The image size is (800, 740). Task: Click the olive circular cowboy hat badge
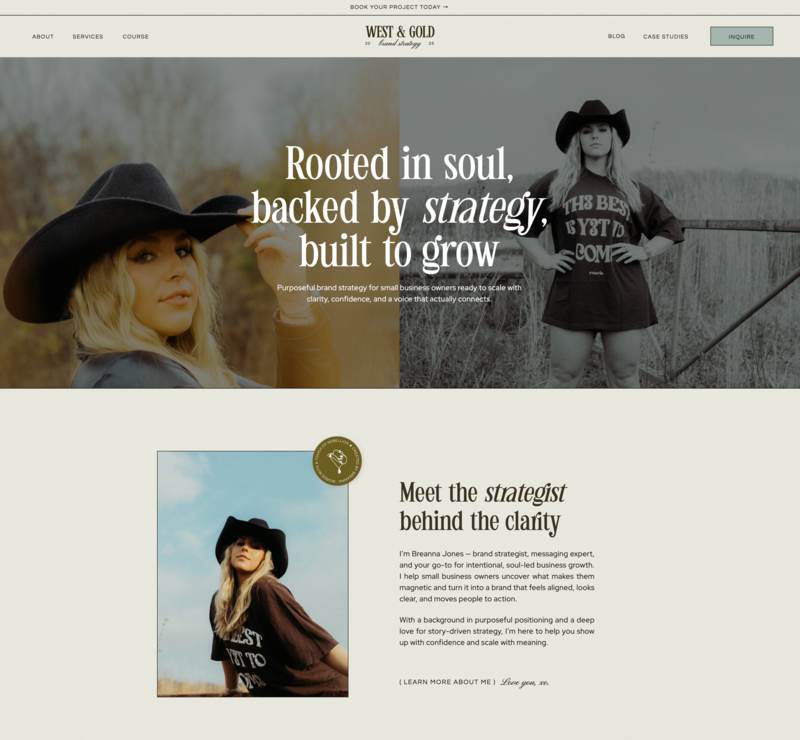[337, 461]
